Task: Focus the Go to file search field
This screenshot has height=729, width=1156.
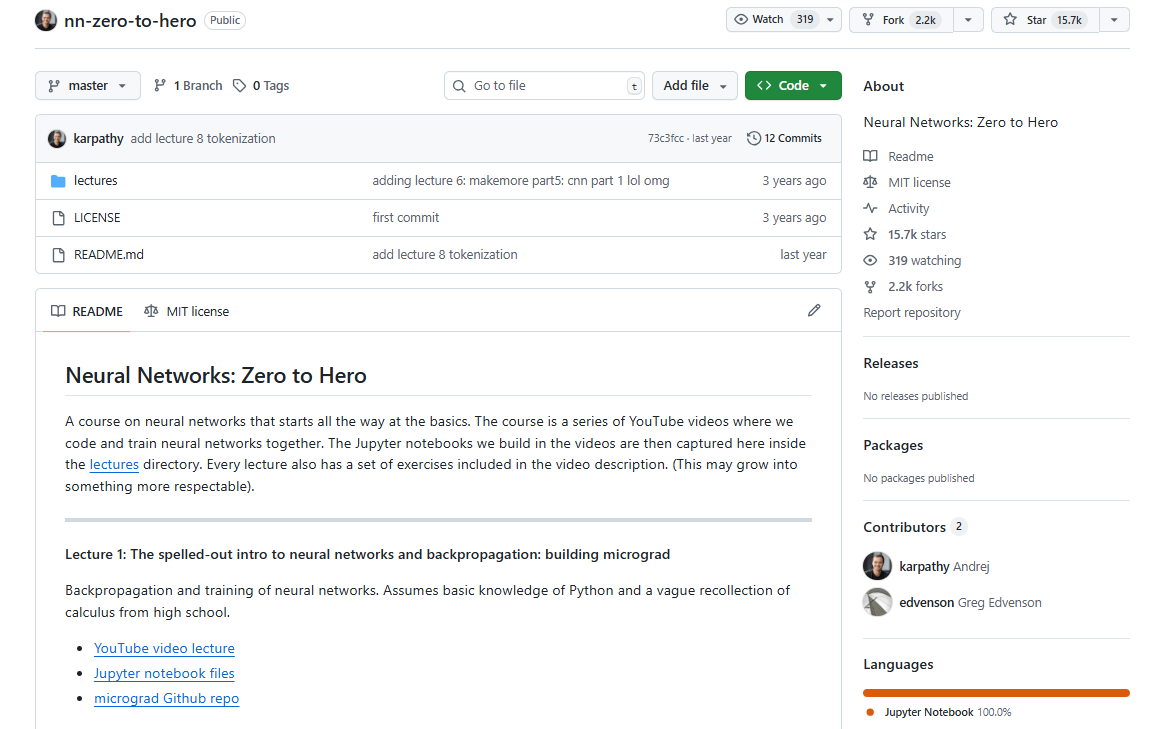Action: (544, 86)
